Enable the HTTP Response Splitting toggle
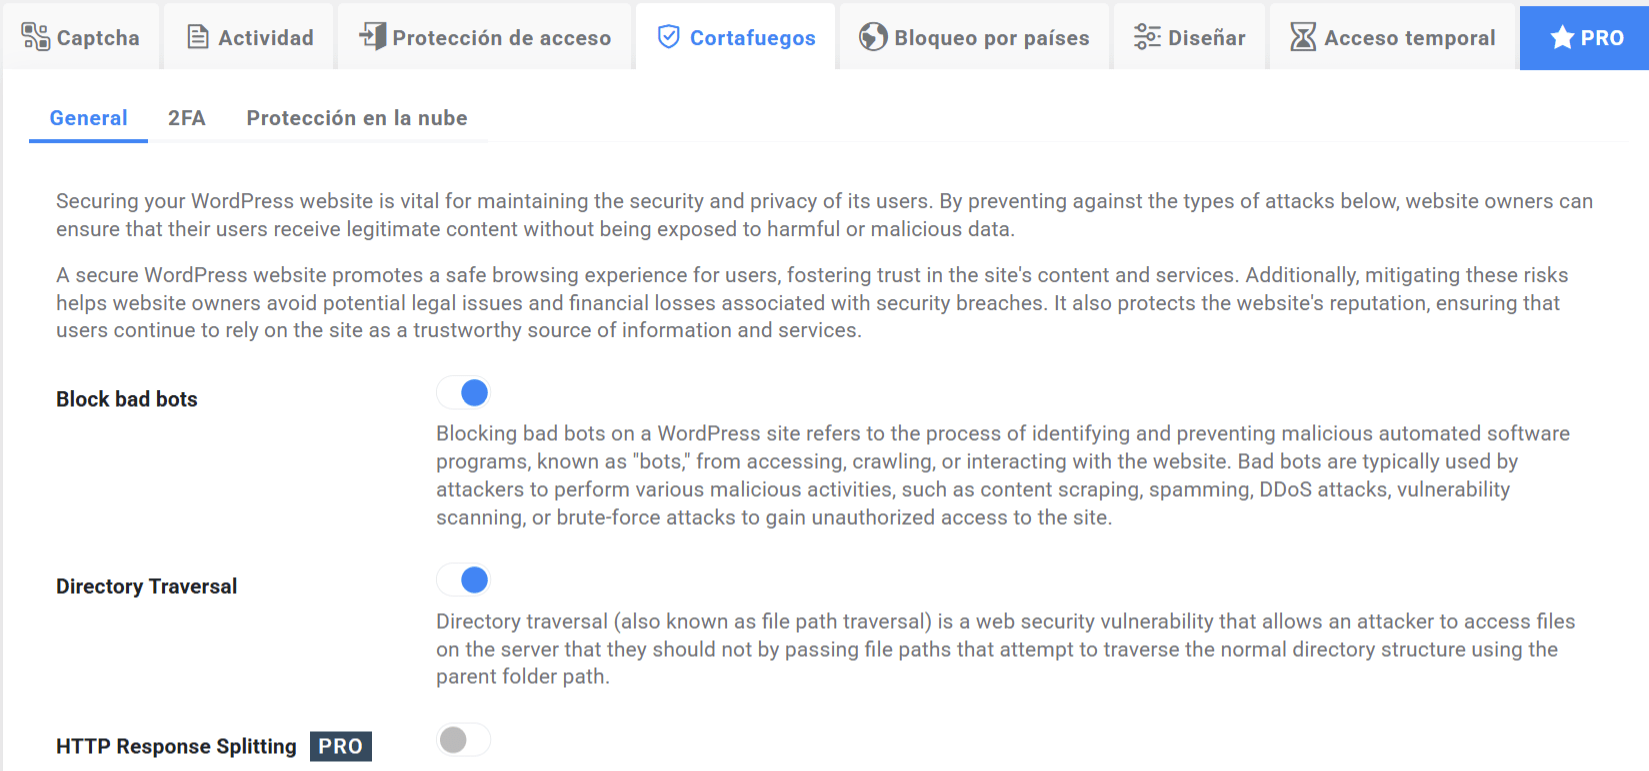1649x771 pixels. pyautogui.click(x=464, y=740)
